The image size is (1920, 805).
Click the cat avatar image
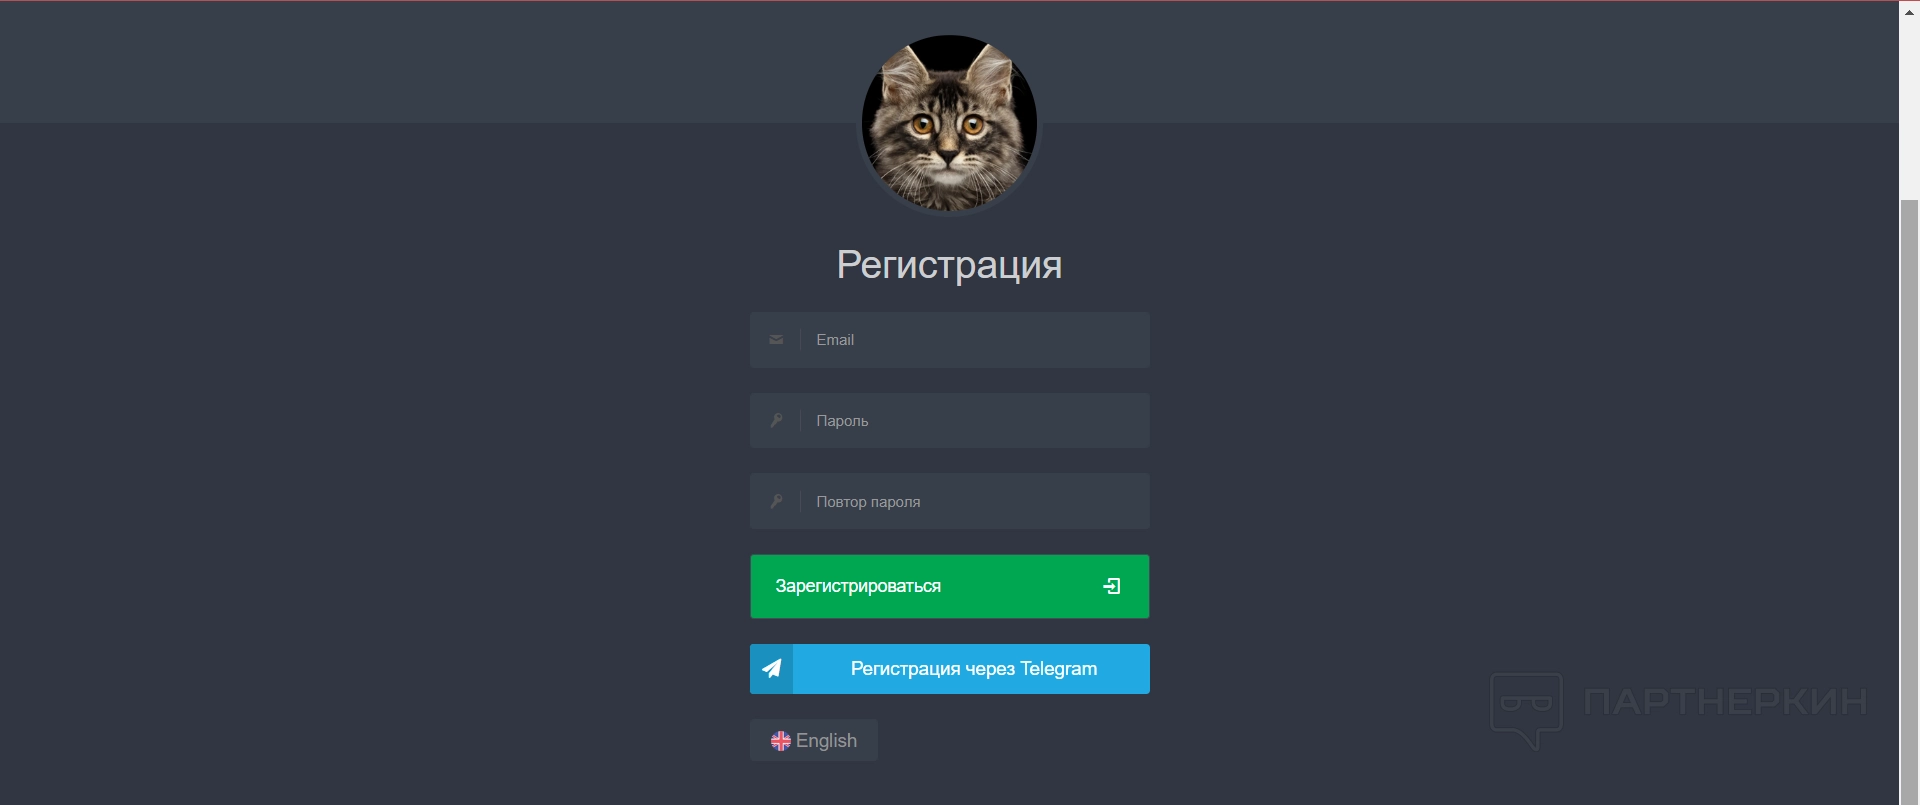949,123
